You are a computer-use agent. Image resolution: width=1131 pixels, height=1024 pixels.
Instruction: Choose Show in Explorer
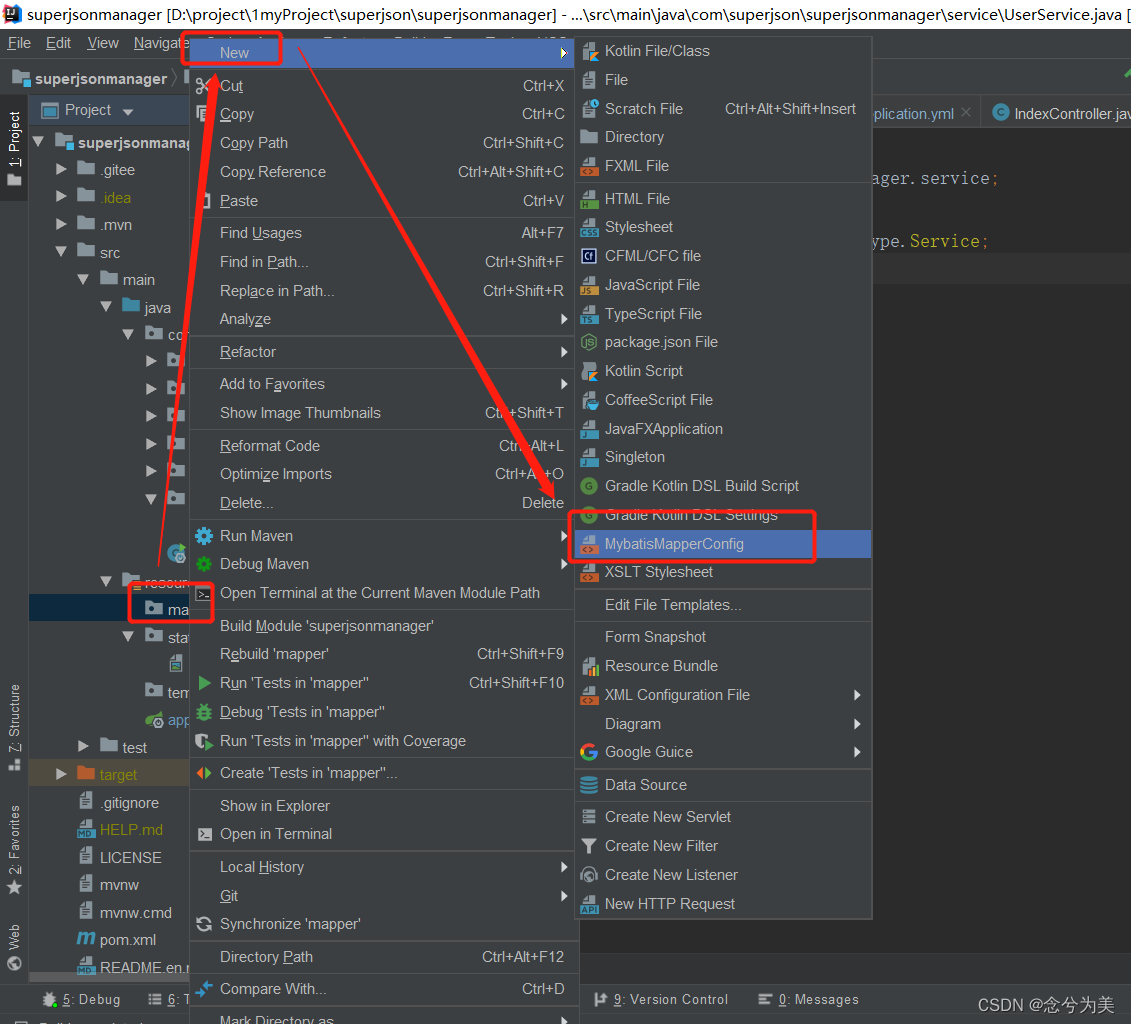[382, 805]
